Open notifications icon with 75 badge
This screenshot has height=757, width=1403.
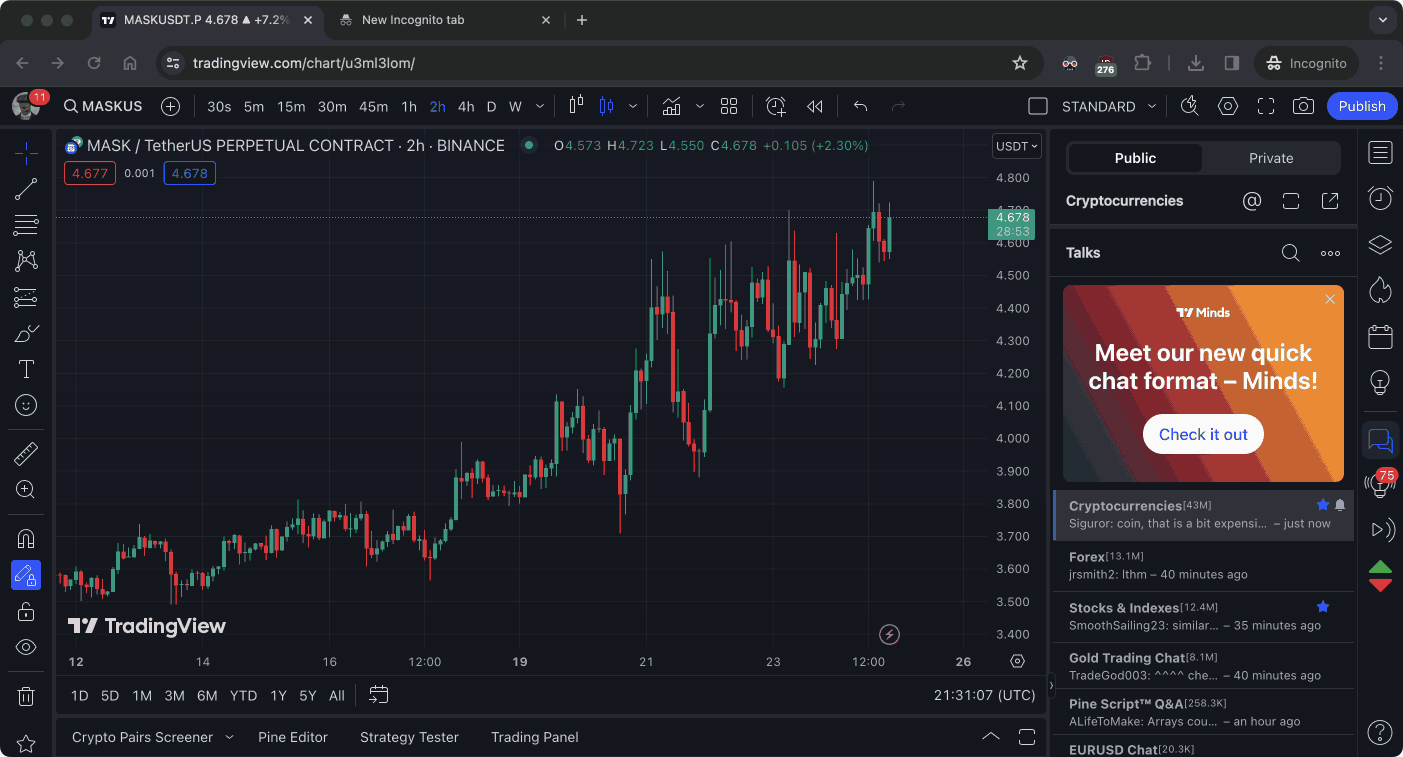(1380, 485)
